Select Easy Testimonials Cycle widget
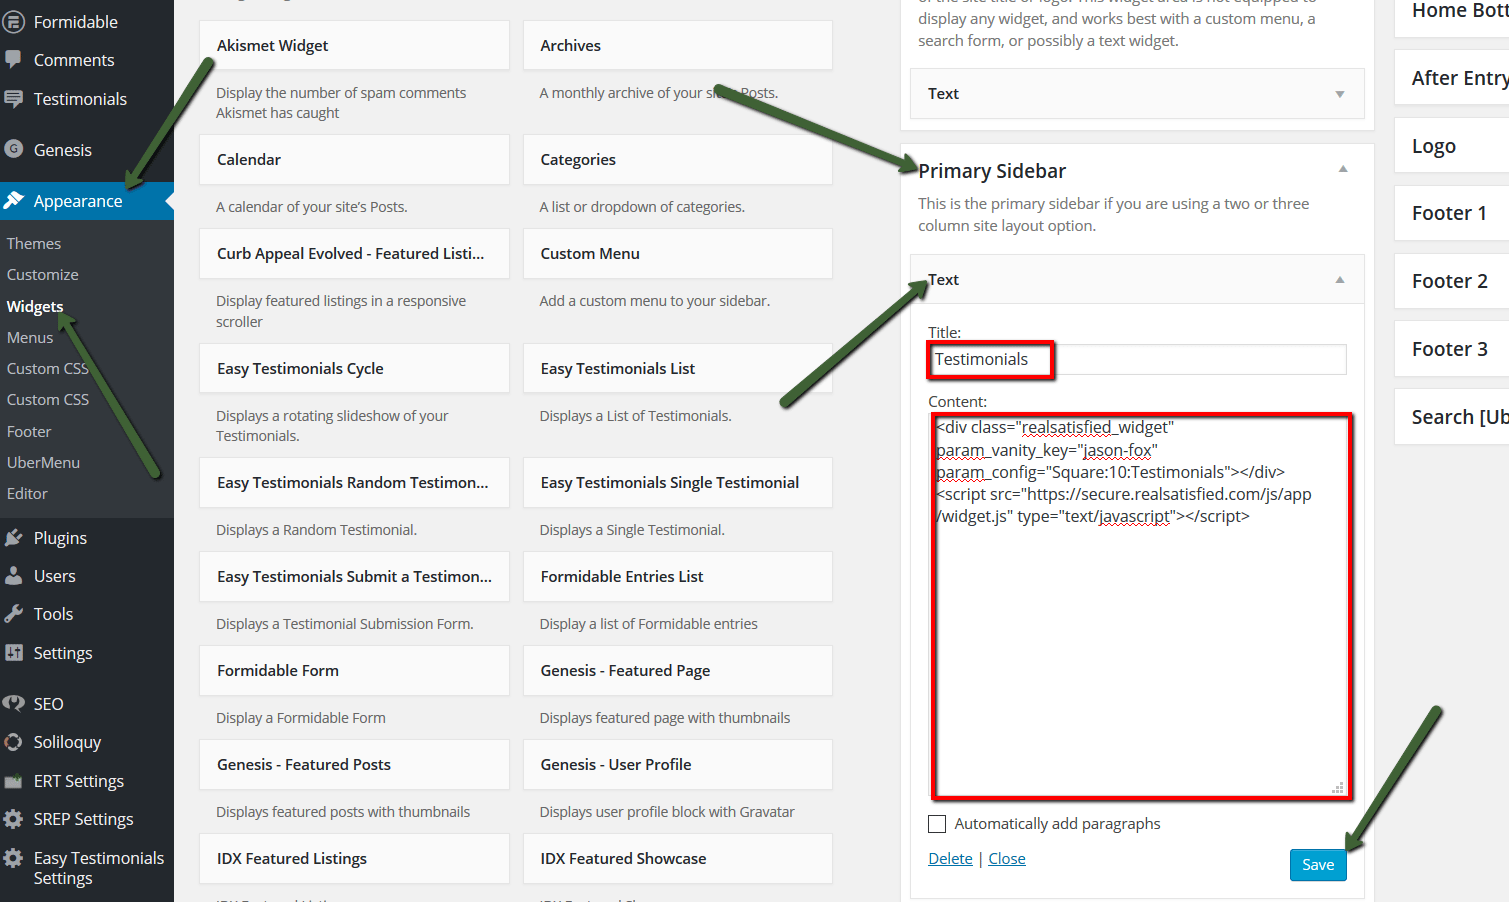This screenshot has width=1509, height=902. pos(354,369)
